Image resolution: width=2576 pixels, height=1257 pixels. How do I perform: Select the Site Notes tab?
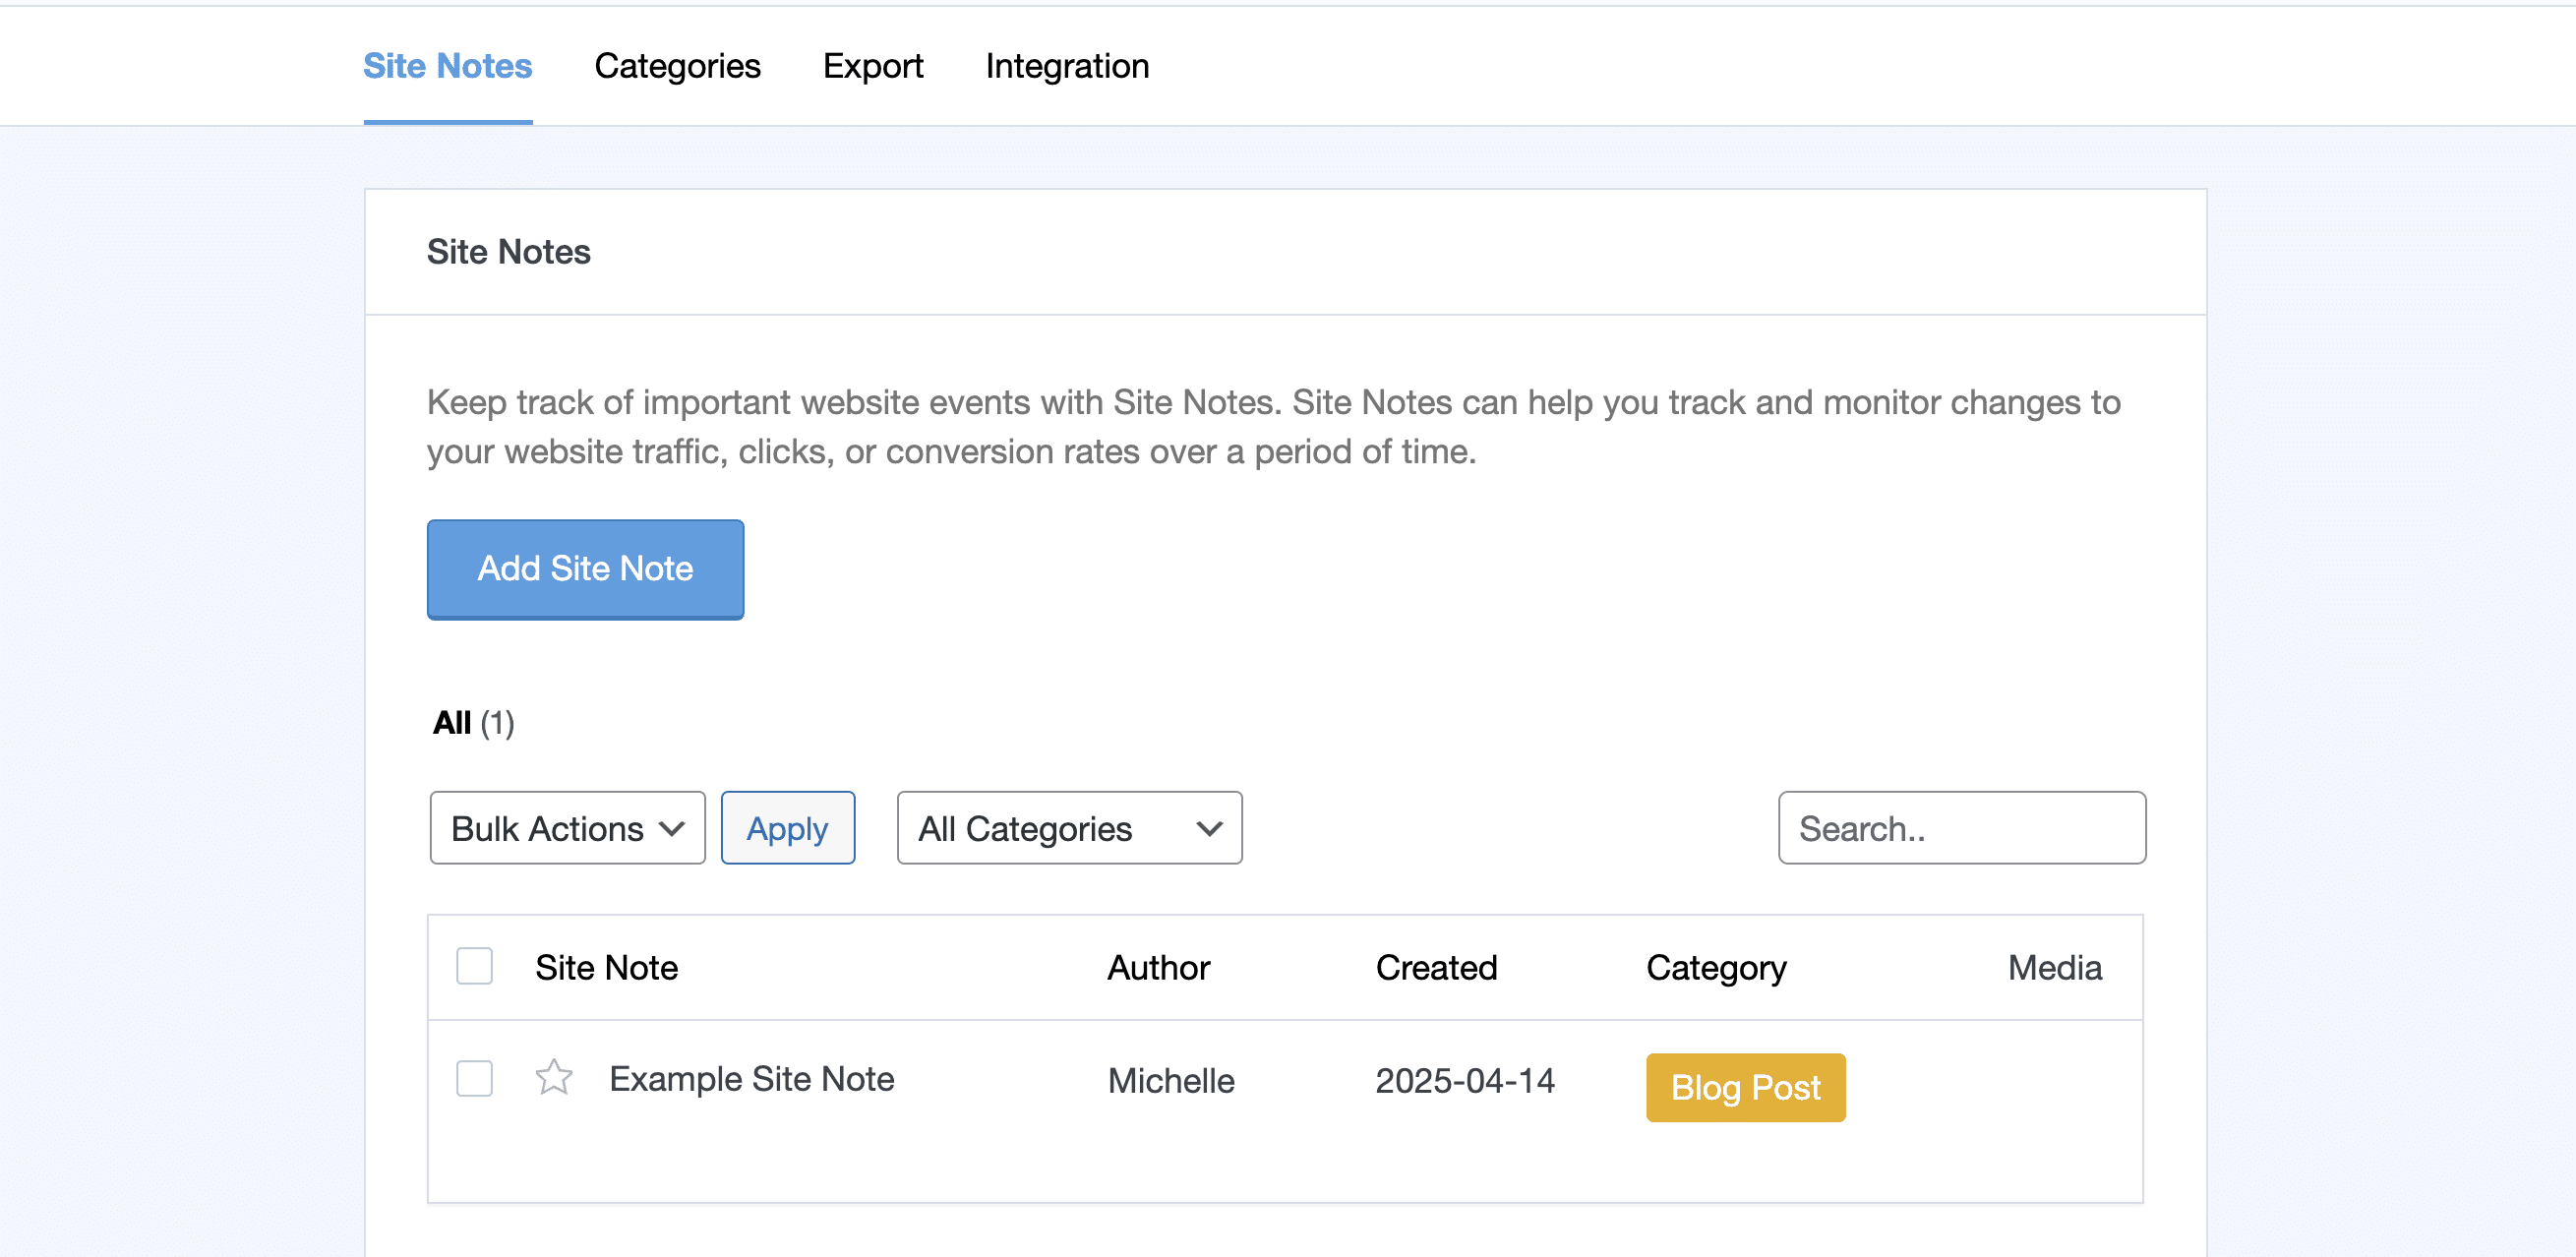coord(447,66)
